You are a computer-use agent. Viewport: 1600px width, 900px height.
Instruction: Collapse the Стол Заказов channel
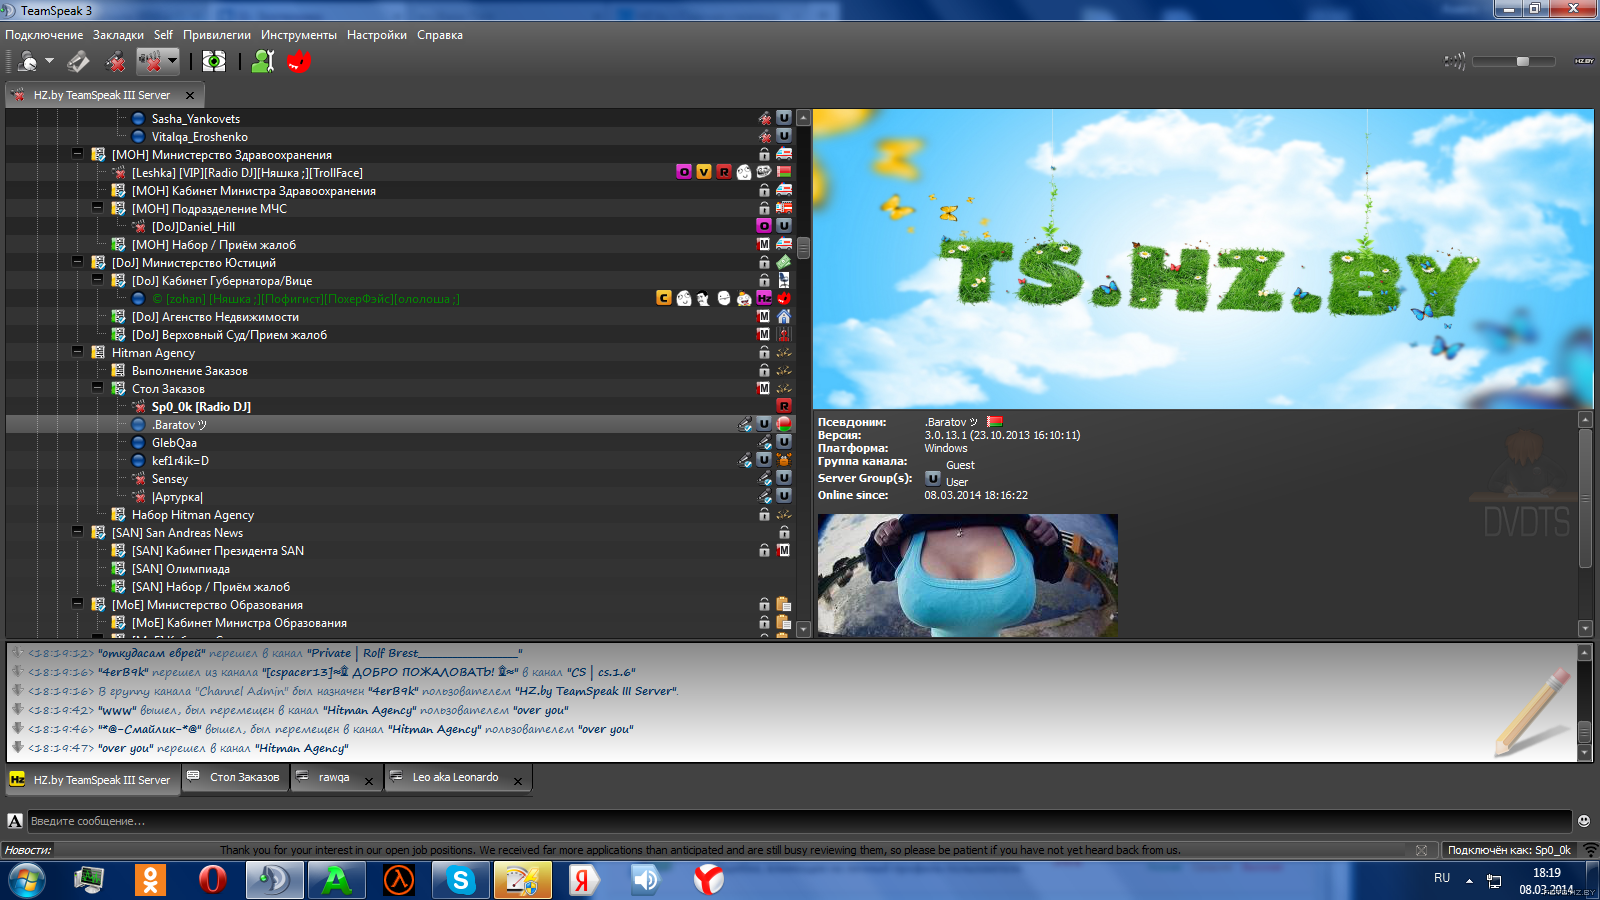click(97, 388)
